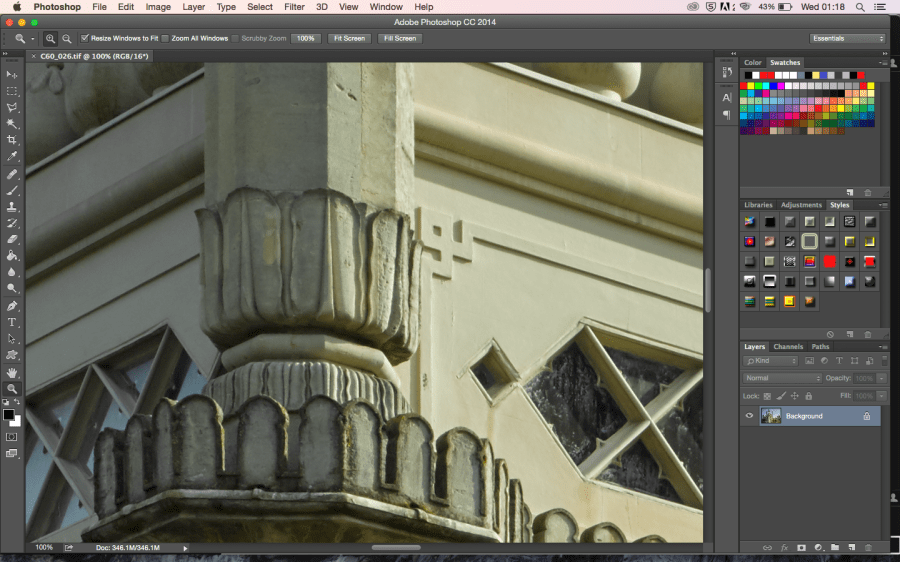Hide the Background layer visibility eye

coord(749,416)
